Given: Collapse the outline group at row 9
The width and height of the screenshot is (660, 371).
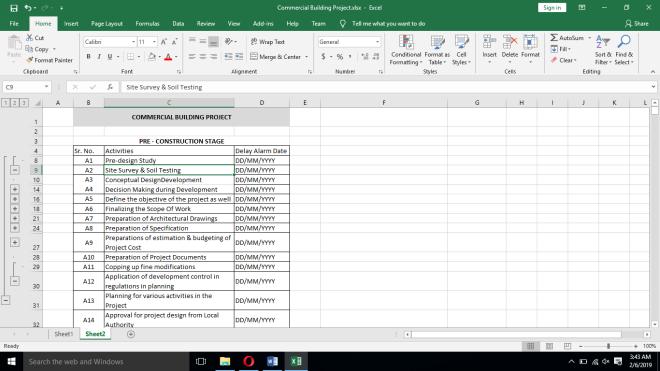Looking at the screenshot, I should pyautogui.click(x=15, y=170).
